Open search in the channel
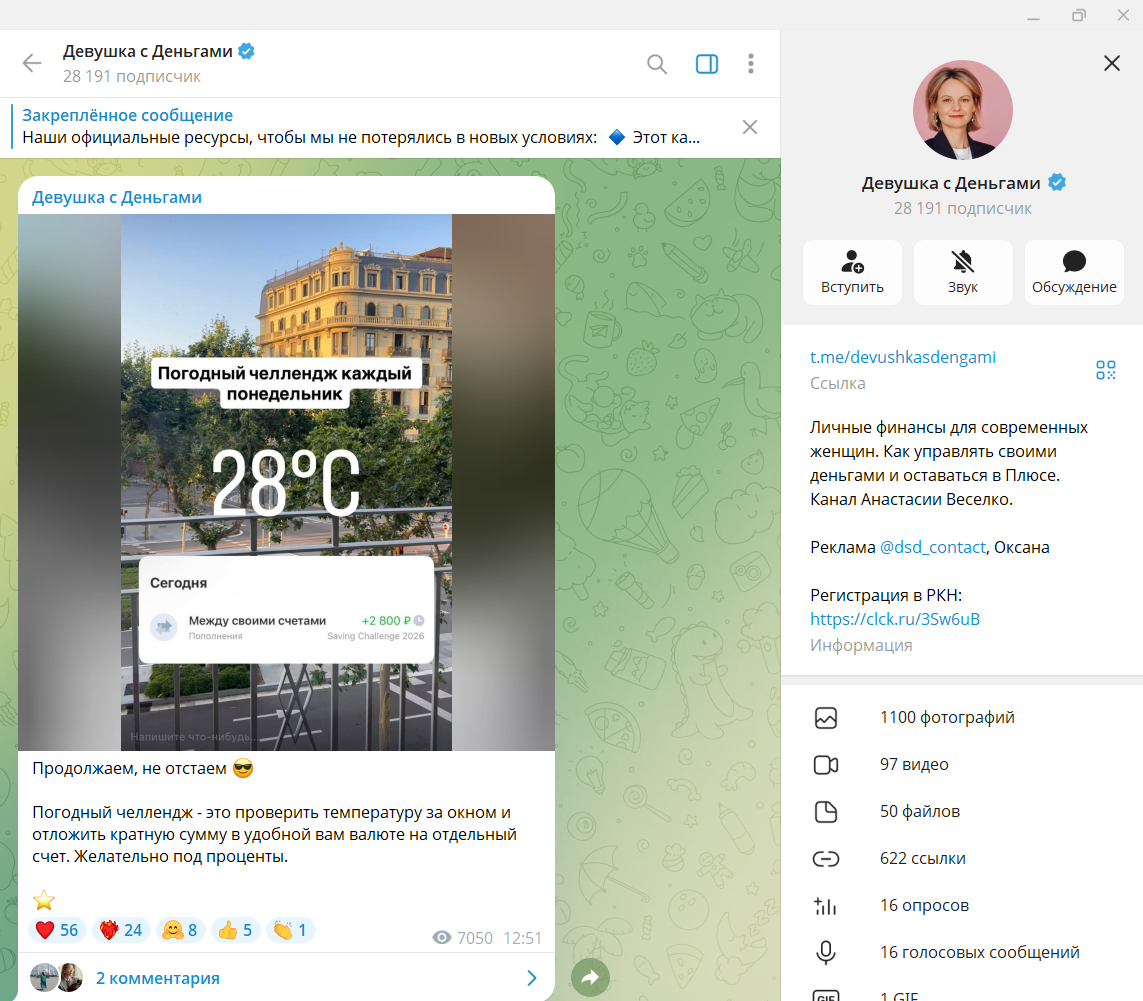 click(x=657, y=64)
